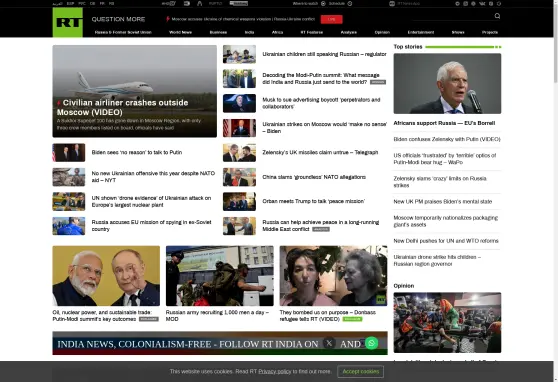
Task: Open the RT News App link
Action: pyautogui.click(x=405, y=4)
